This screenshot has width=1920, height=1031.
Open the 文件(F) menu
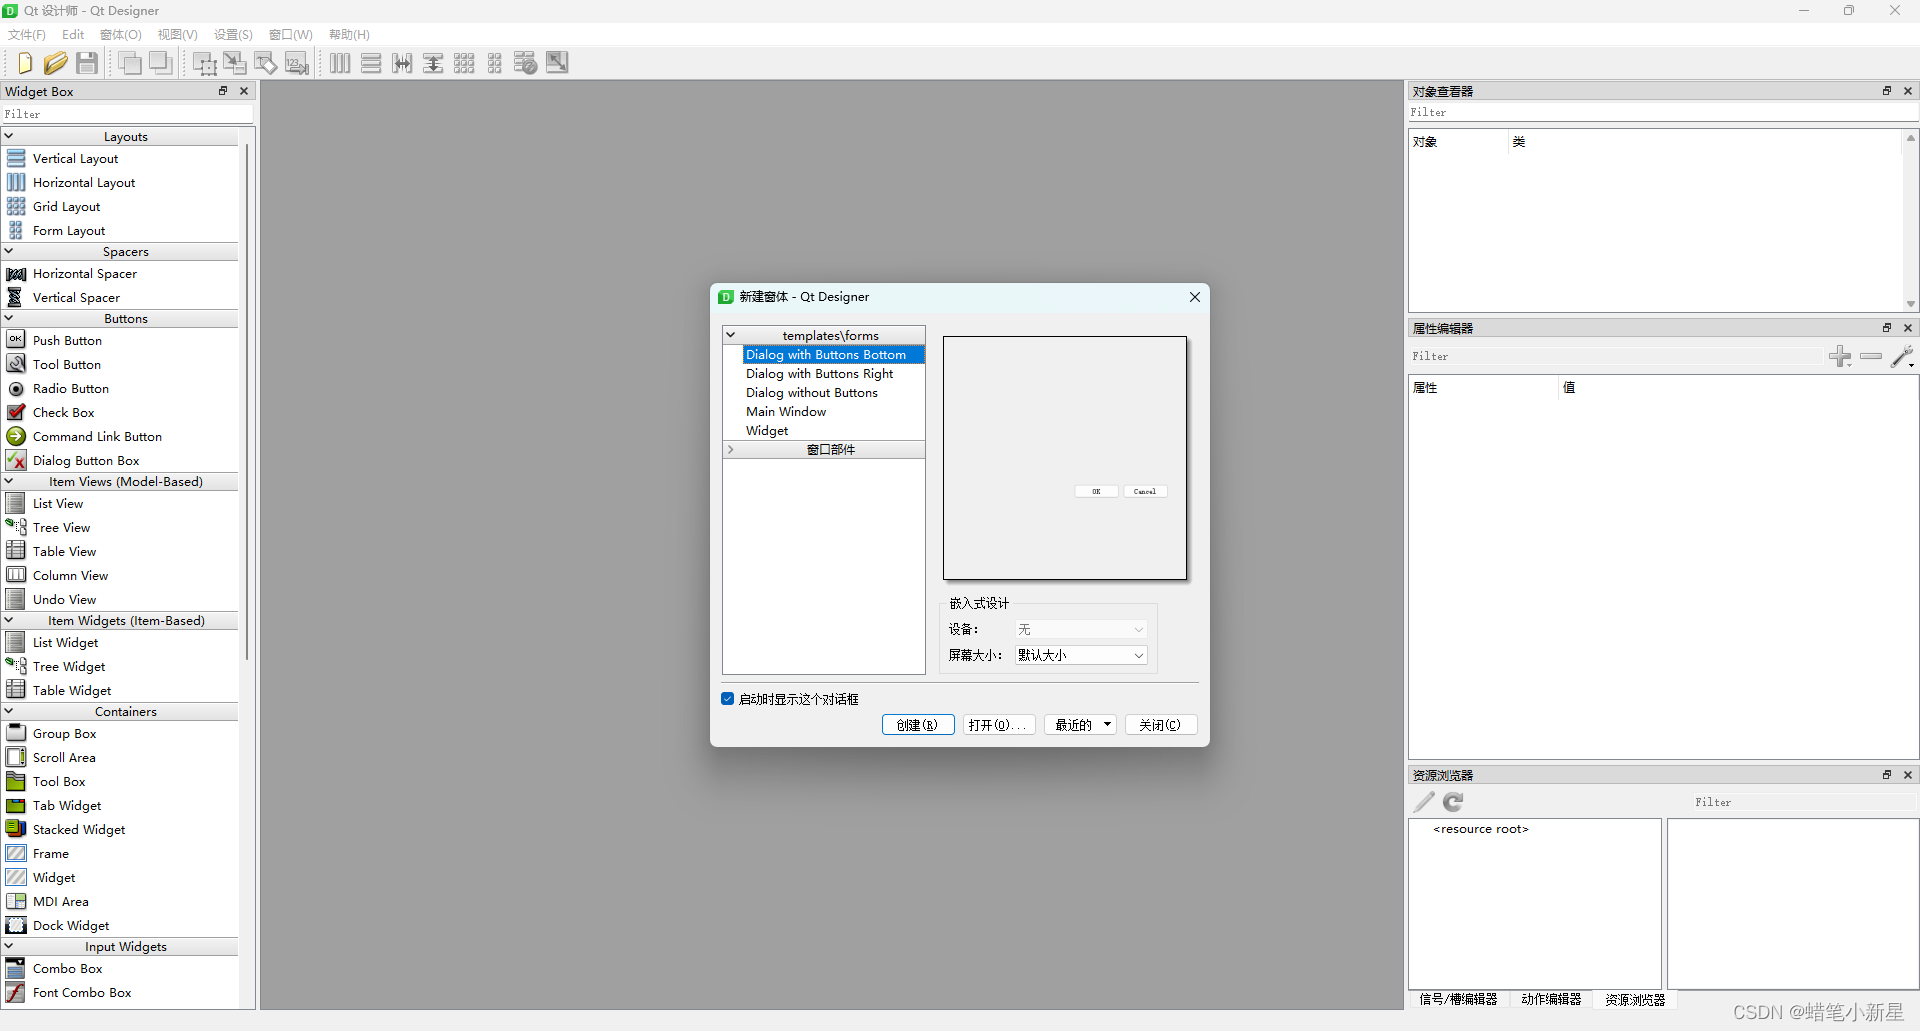point(25,34)
